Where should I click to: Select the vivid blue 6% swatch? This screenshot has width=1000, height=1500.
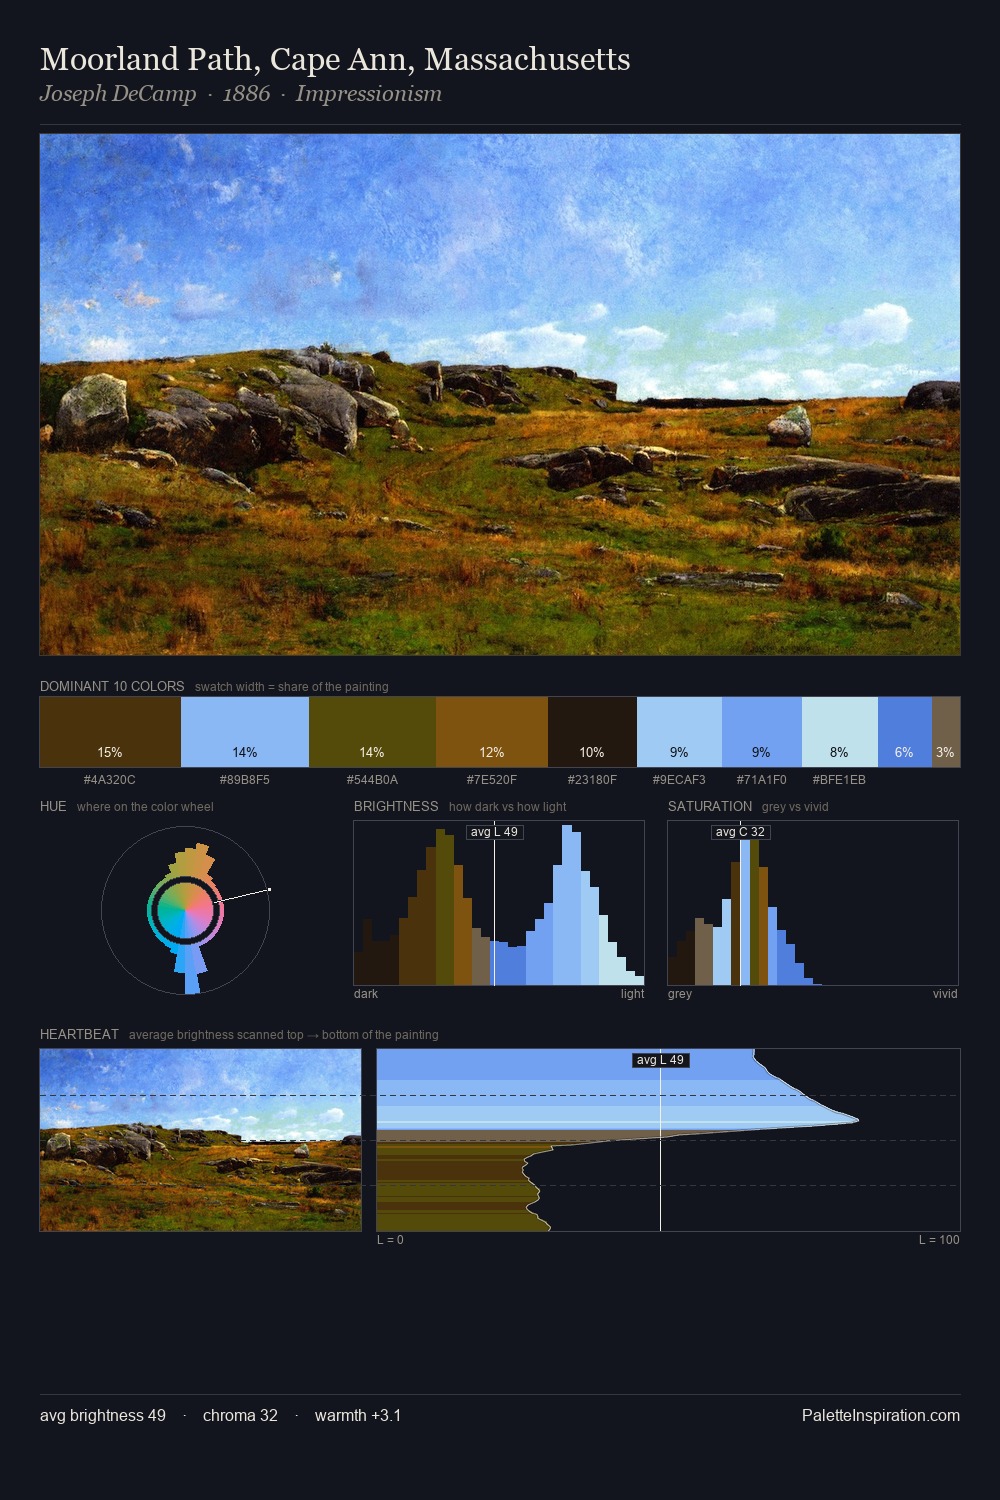(905, 732)
